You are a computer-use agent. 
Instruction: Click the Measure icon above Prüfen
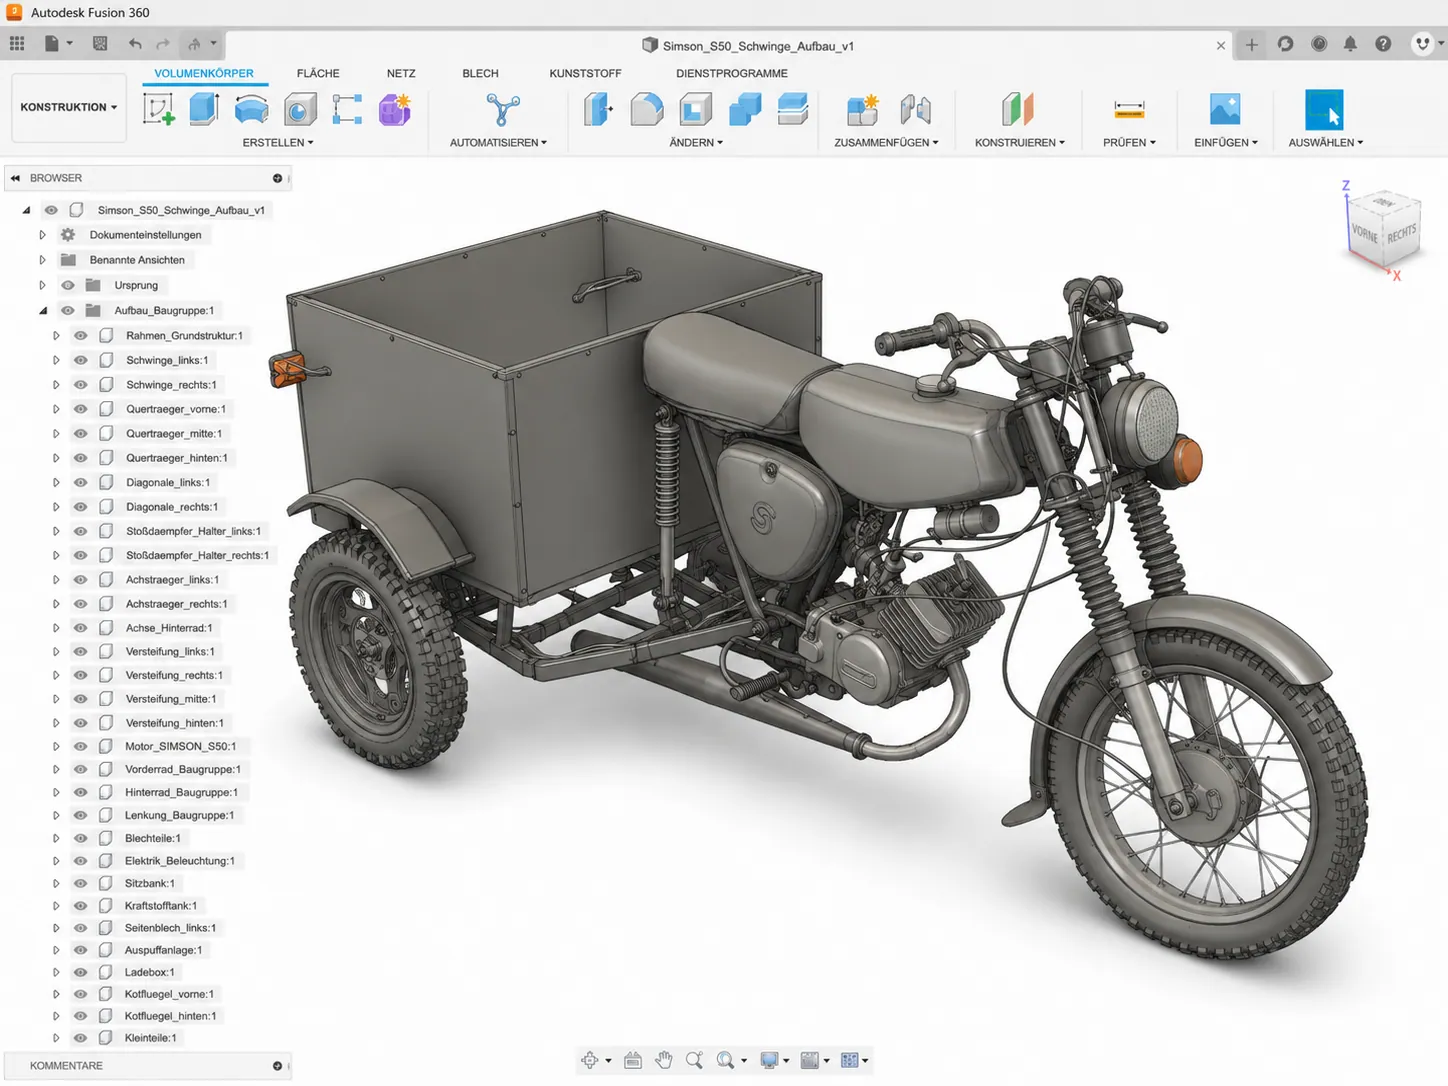[1129, 109]
